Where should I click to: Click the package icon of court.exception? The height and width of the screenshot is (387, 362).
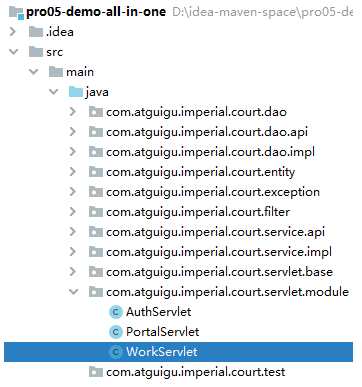96,192
